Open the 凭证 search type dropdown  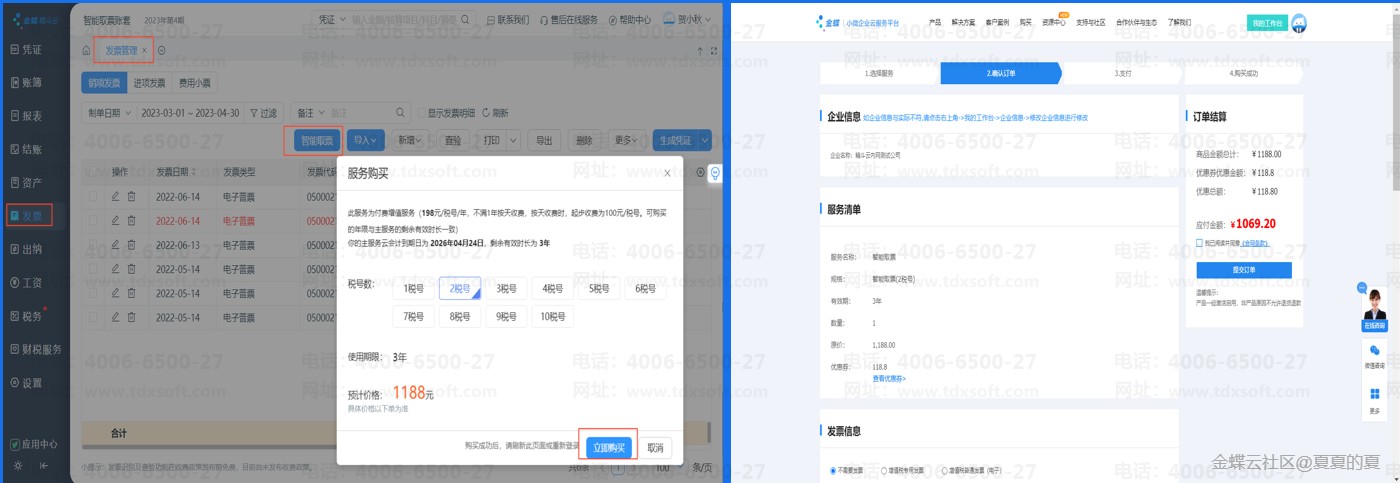click(327, 19)
